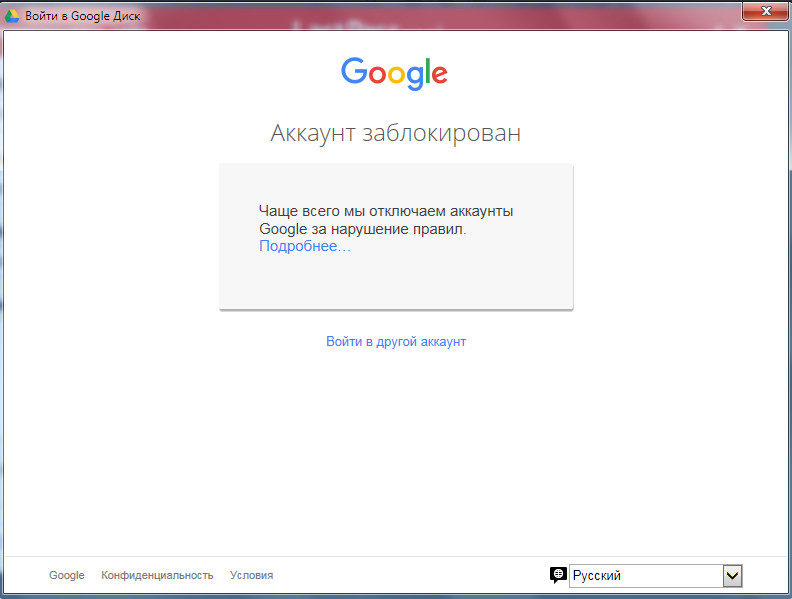Click 'Войти в другой аккаунт' link
The width and height of the screenshot is (792, 599).
coord(396,341)
